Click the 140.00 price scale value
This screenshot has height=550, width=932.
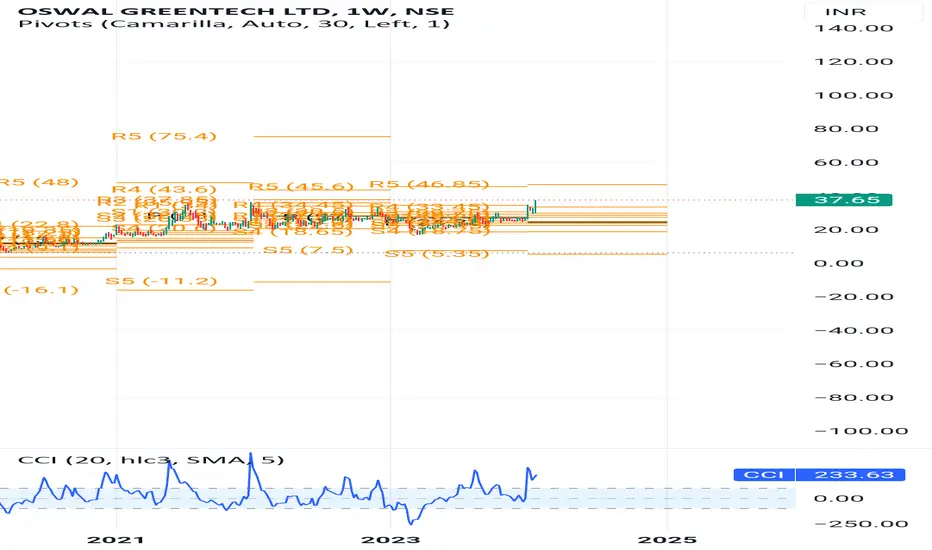[854, 28]
